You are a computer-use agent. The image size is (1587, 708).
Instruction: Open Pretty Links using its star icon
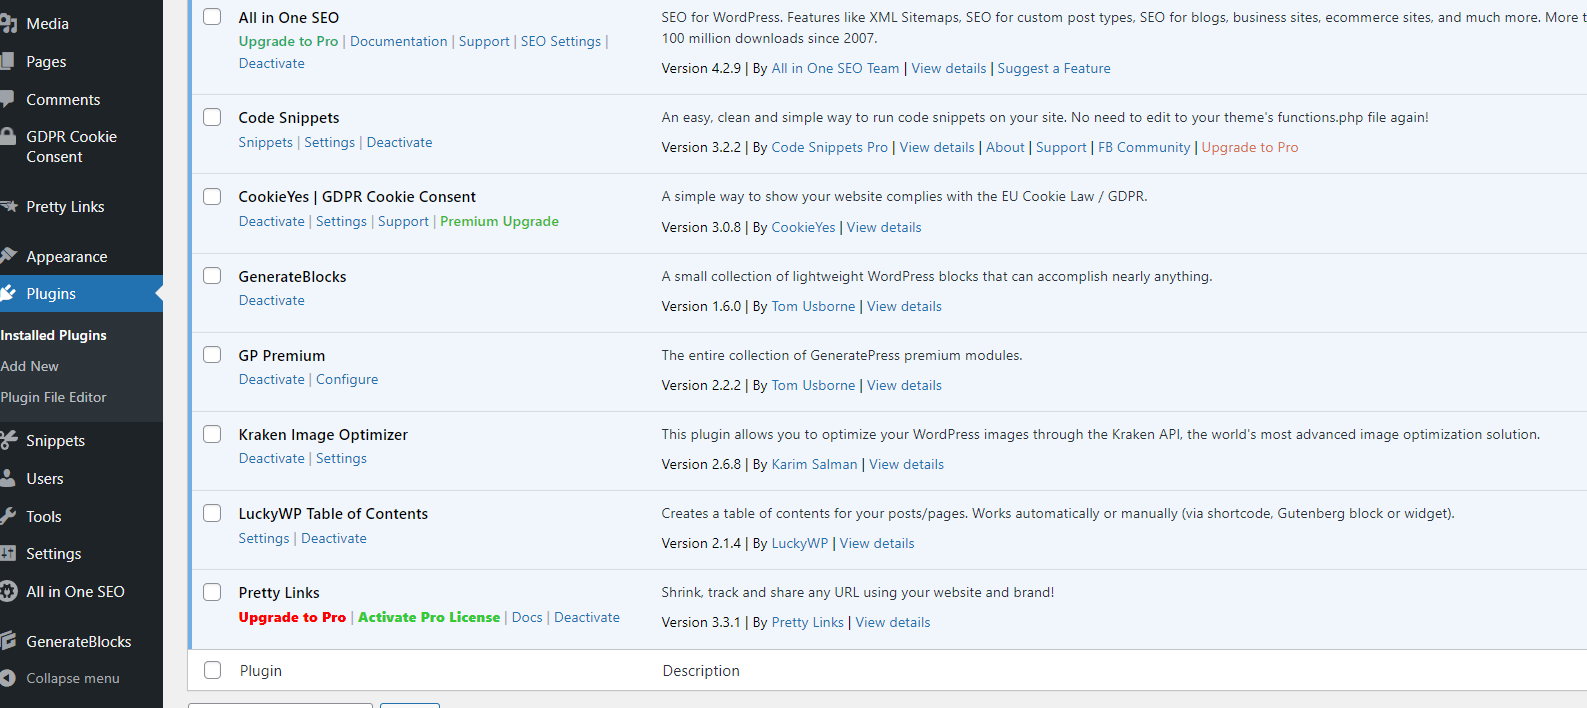pyautogui.click(x=8, y=207)
